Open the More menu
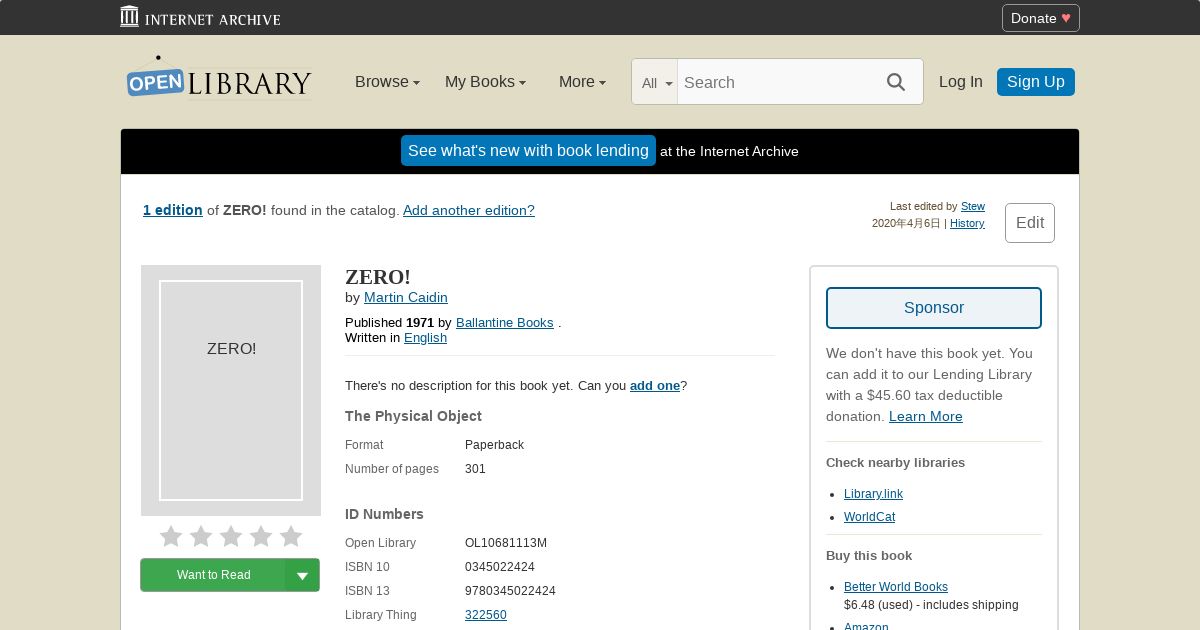This screenshot has height=630, width=1200. [582, 82]
